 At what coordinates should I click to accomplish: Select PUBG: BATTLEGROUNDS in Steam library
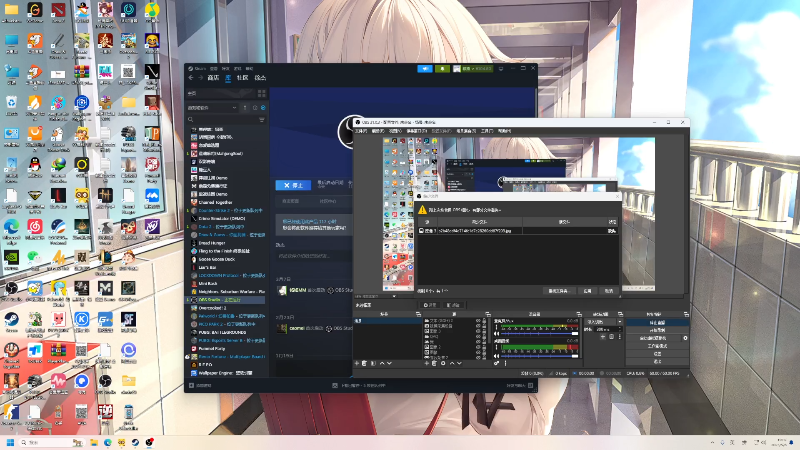222,332
